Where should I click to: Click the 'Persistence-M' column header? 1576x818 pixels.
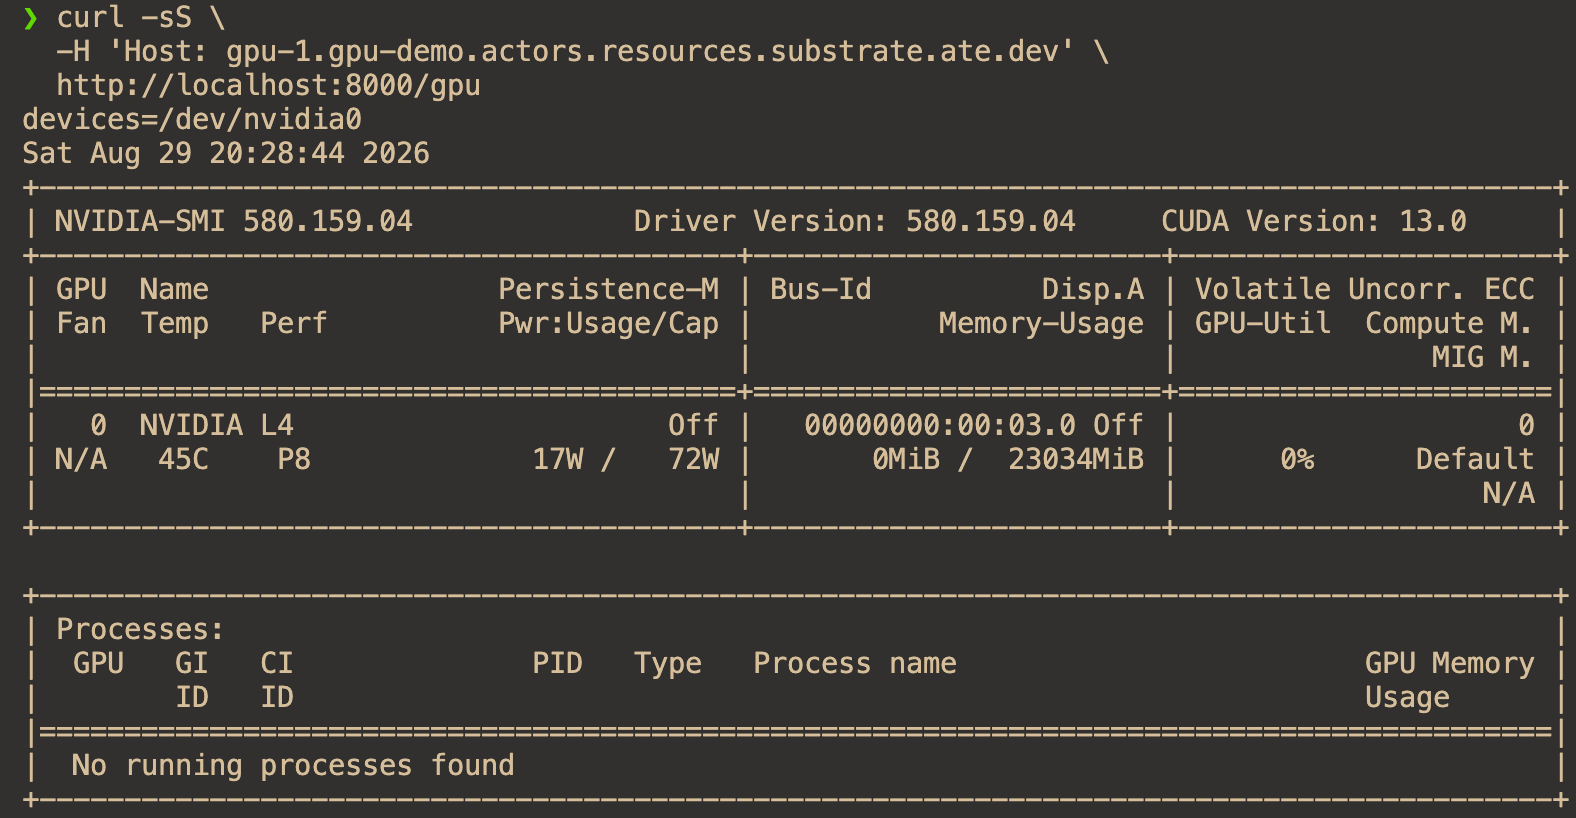coord(608,290)
